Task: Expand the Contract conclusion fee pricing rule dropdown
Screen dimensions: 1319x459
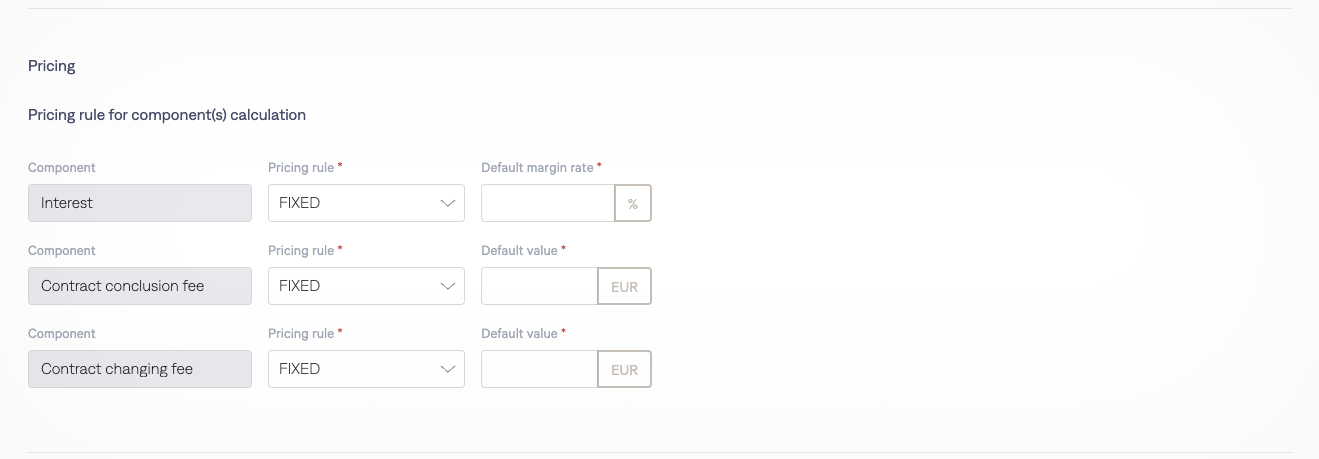Action: tap(356, 286)
